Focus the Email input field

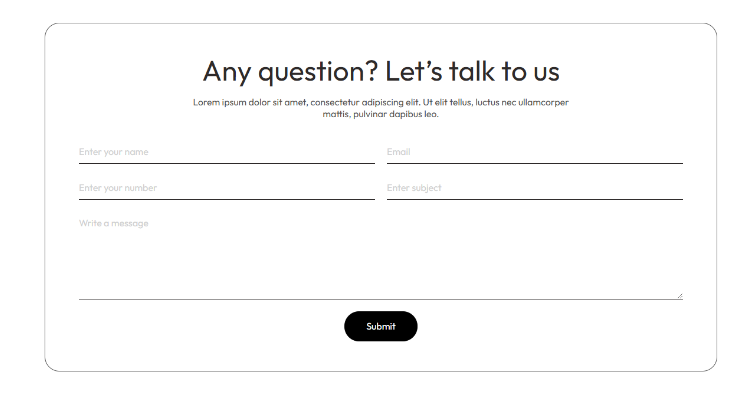click(x=534, y=152)
